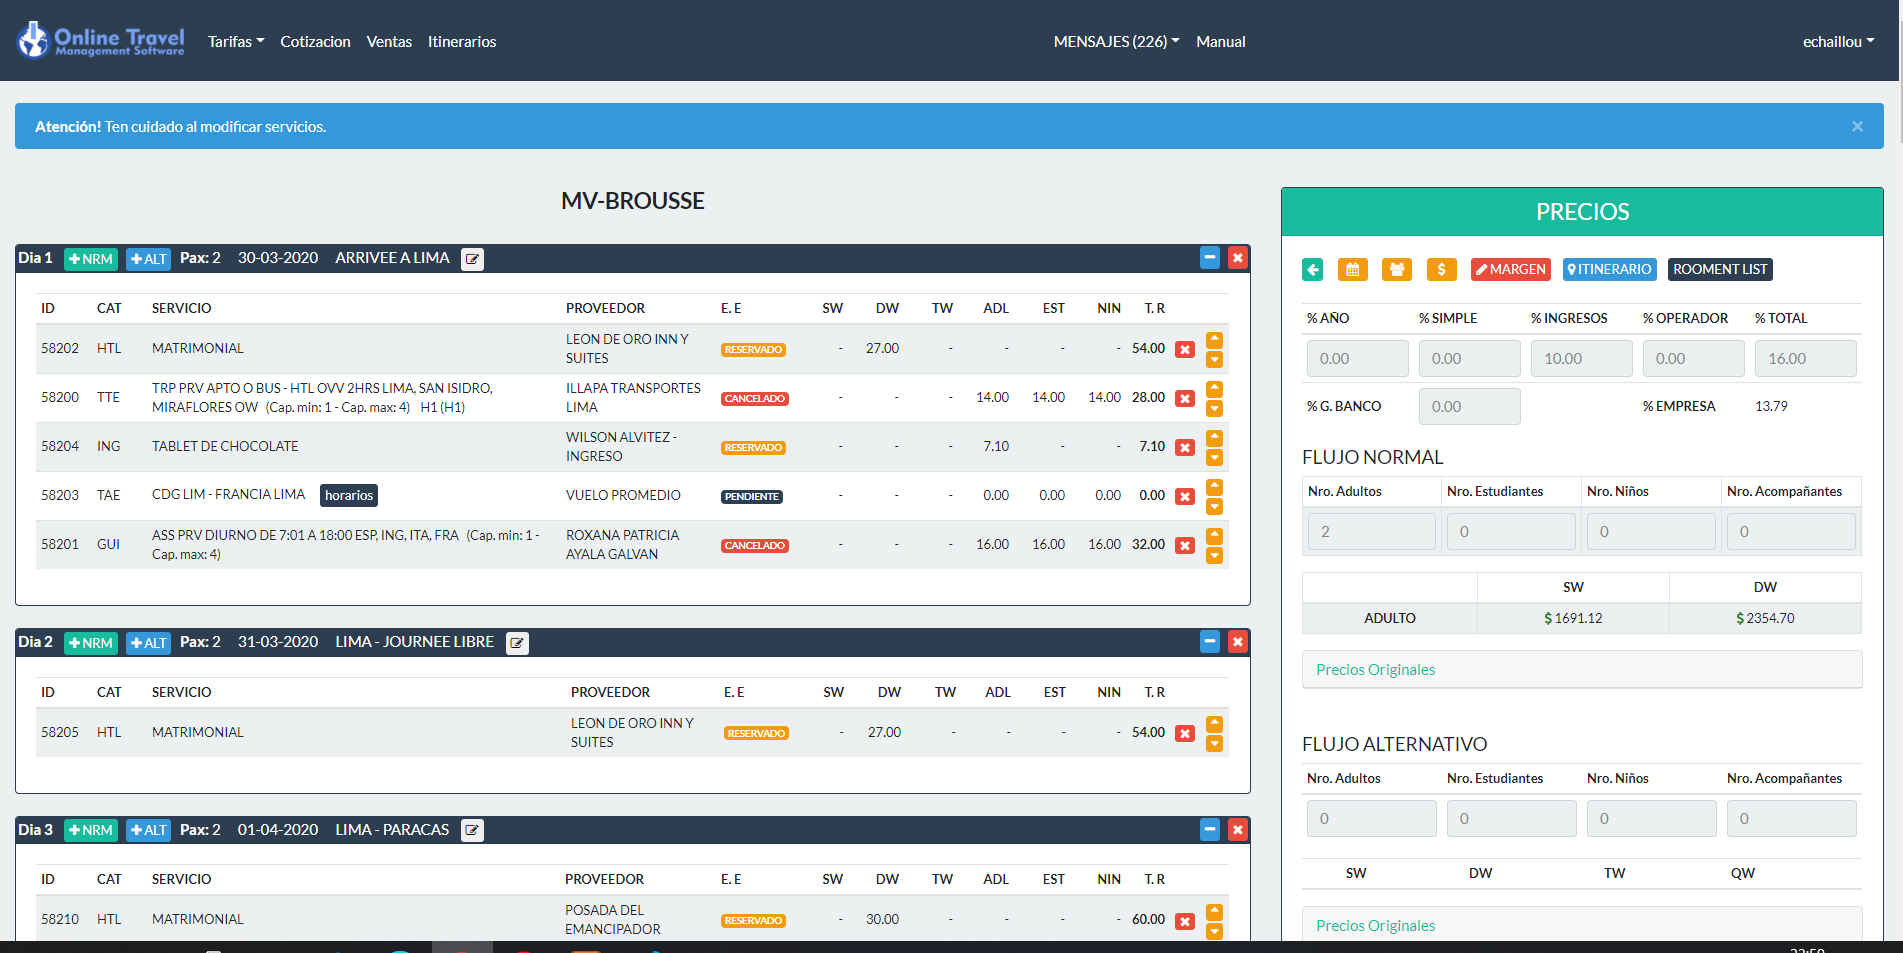Go to Cotizacion in the navbar
Viewport: 1903px width, 953px height.
pyautogui.click(x=315, y=42)
